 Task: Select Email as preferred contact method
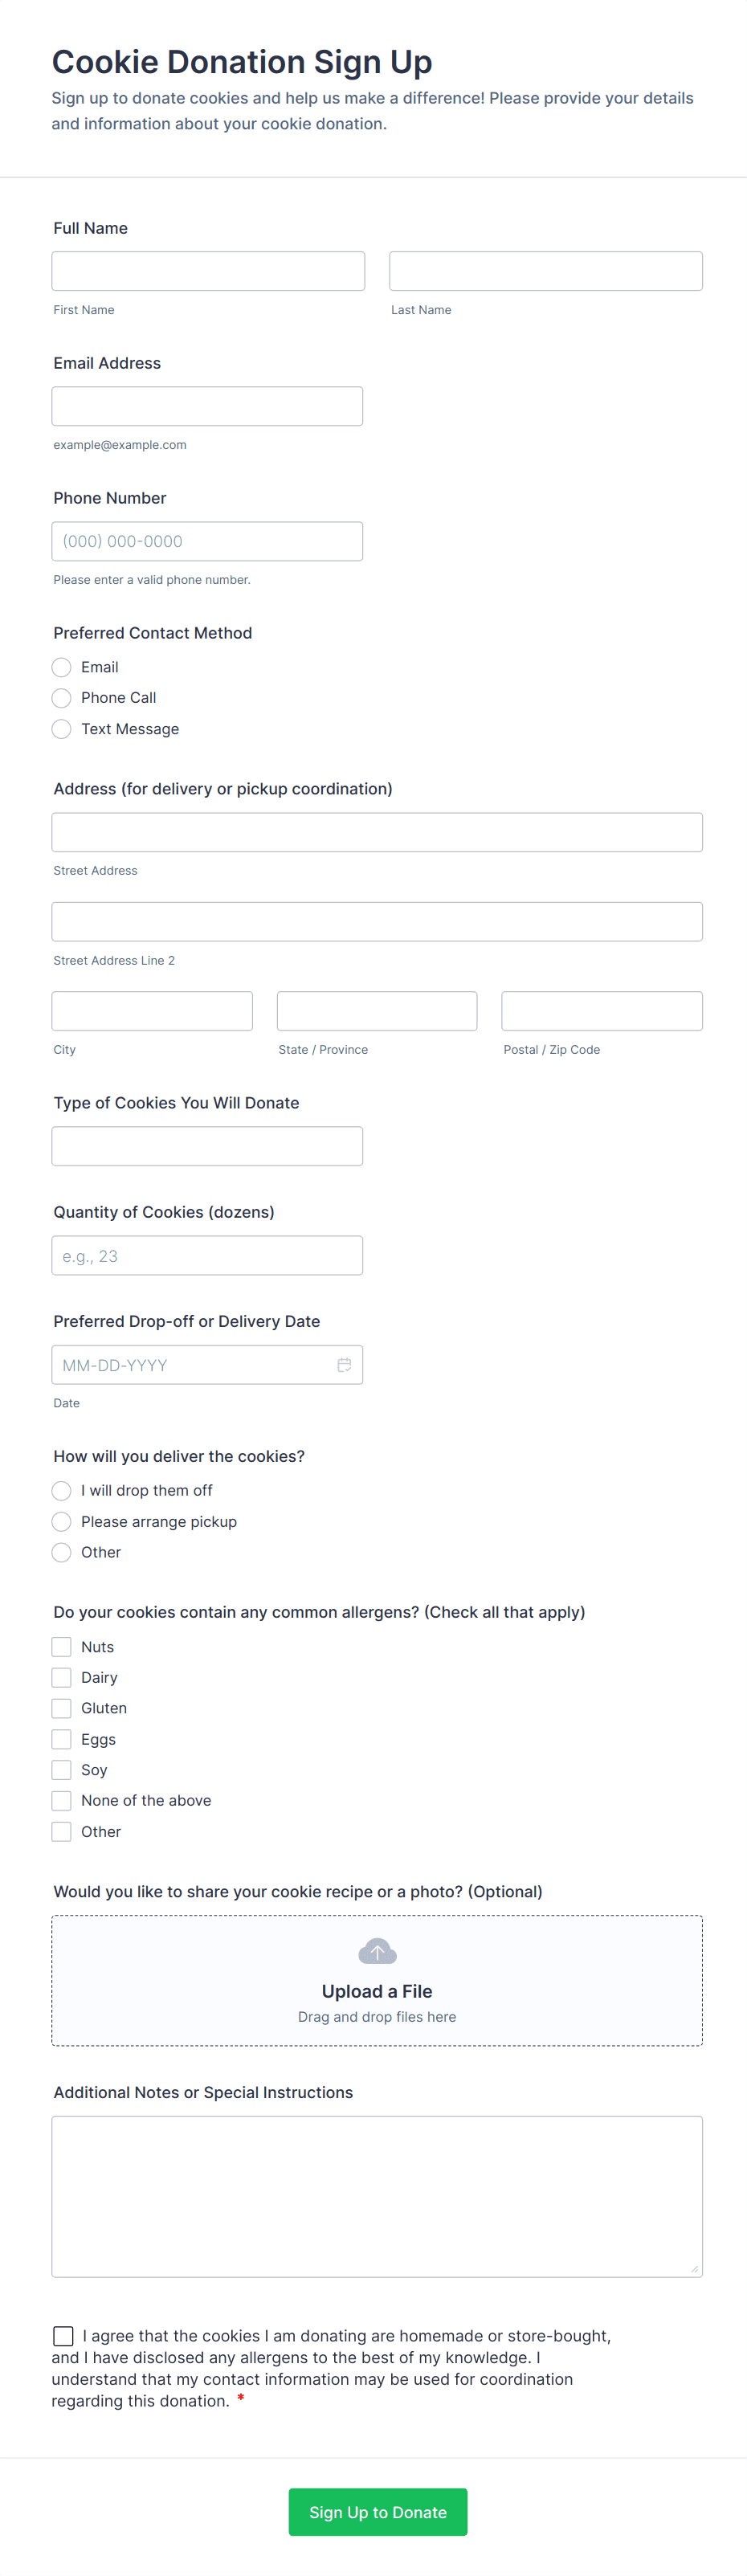(x=62, y=667)
